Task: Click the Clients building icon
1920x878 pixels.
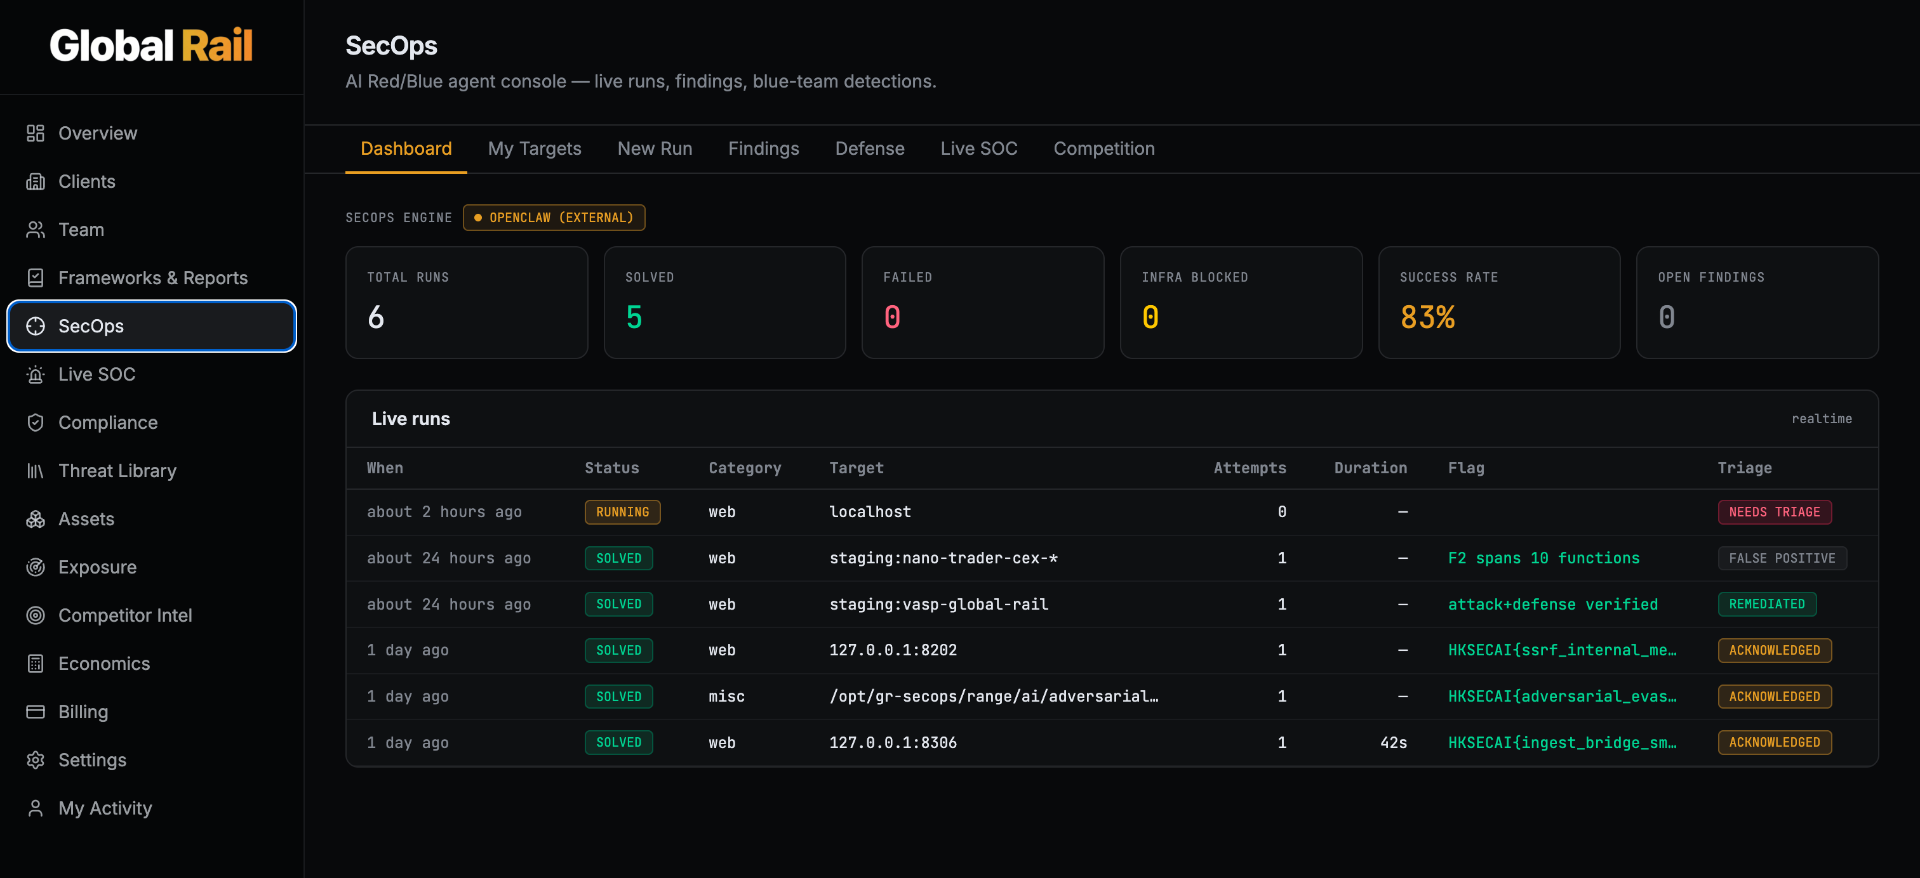Action: coord(36,181)
